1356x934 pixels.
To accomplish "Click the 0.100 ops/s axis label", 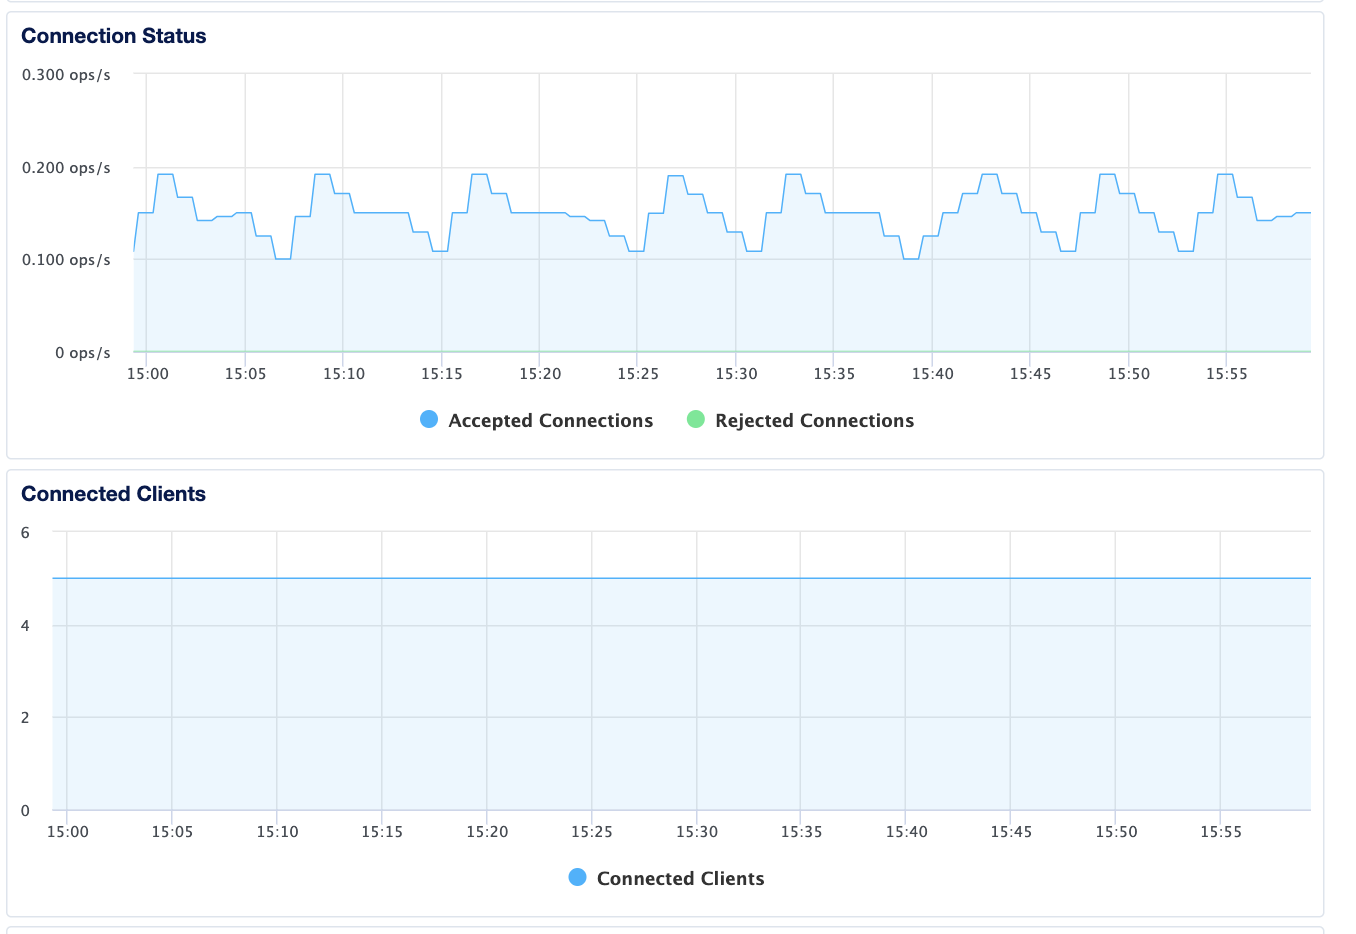I will (66, 260).
